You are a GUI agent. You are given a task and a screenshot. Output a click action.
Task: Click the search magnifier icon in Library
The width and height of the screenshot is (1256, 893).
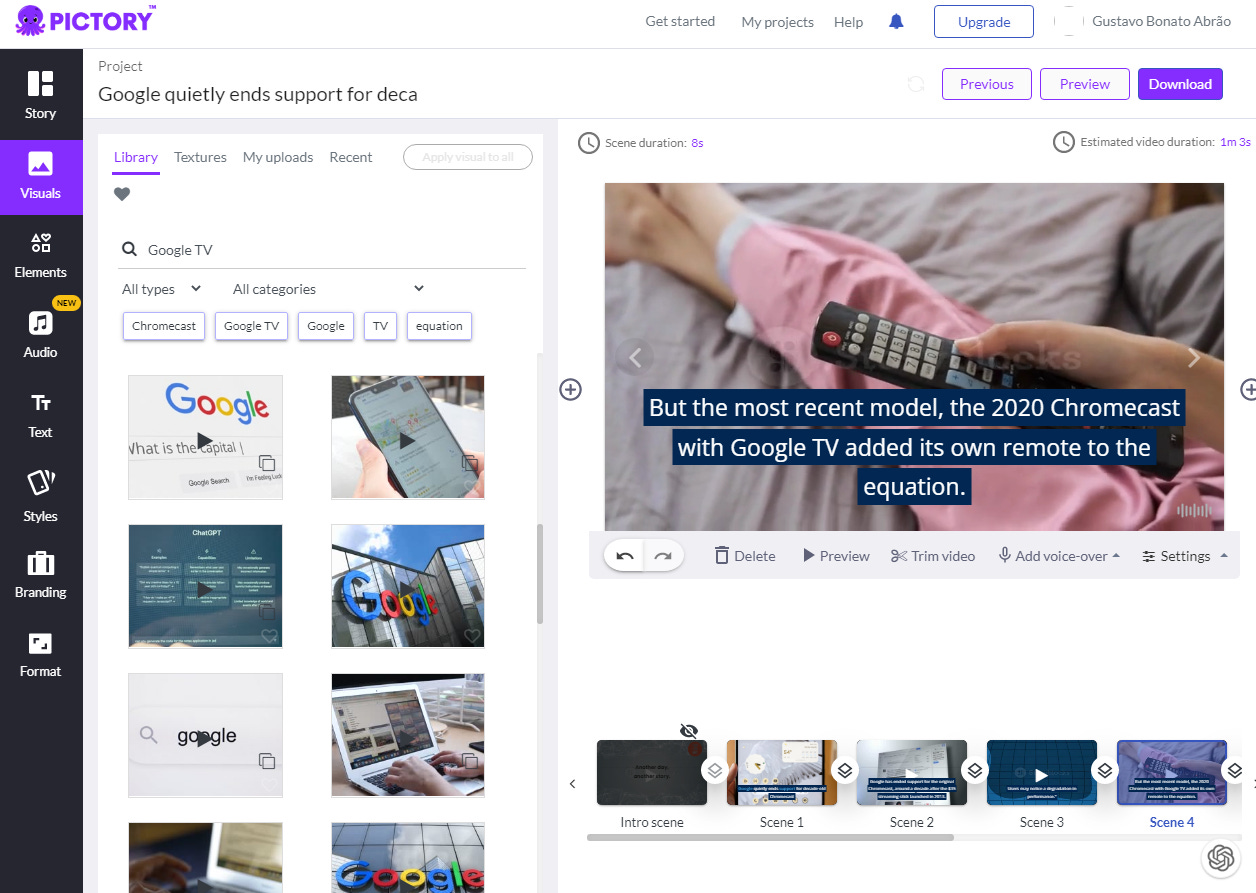[x=129, y=250]
